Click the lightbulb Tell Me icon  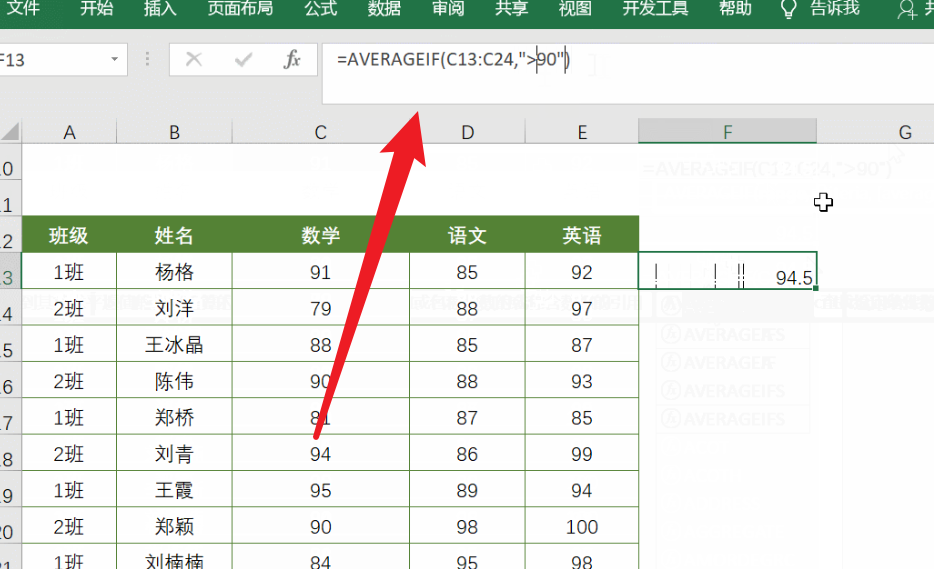[x=788, y=9]
